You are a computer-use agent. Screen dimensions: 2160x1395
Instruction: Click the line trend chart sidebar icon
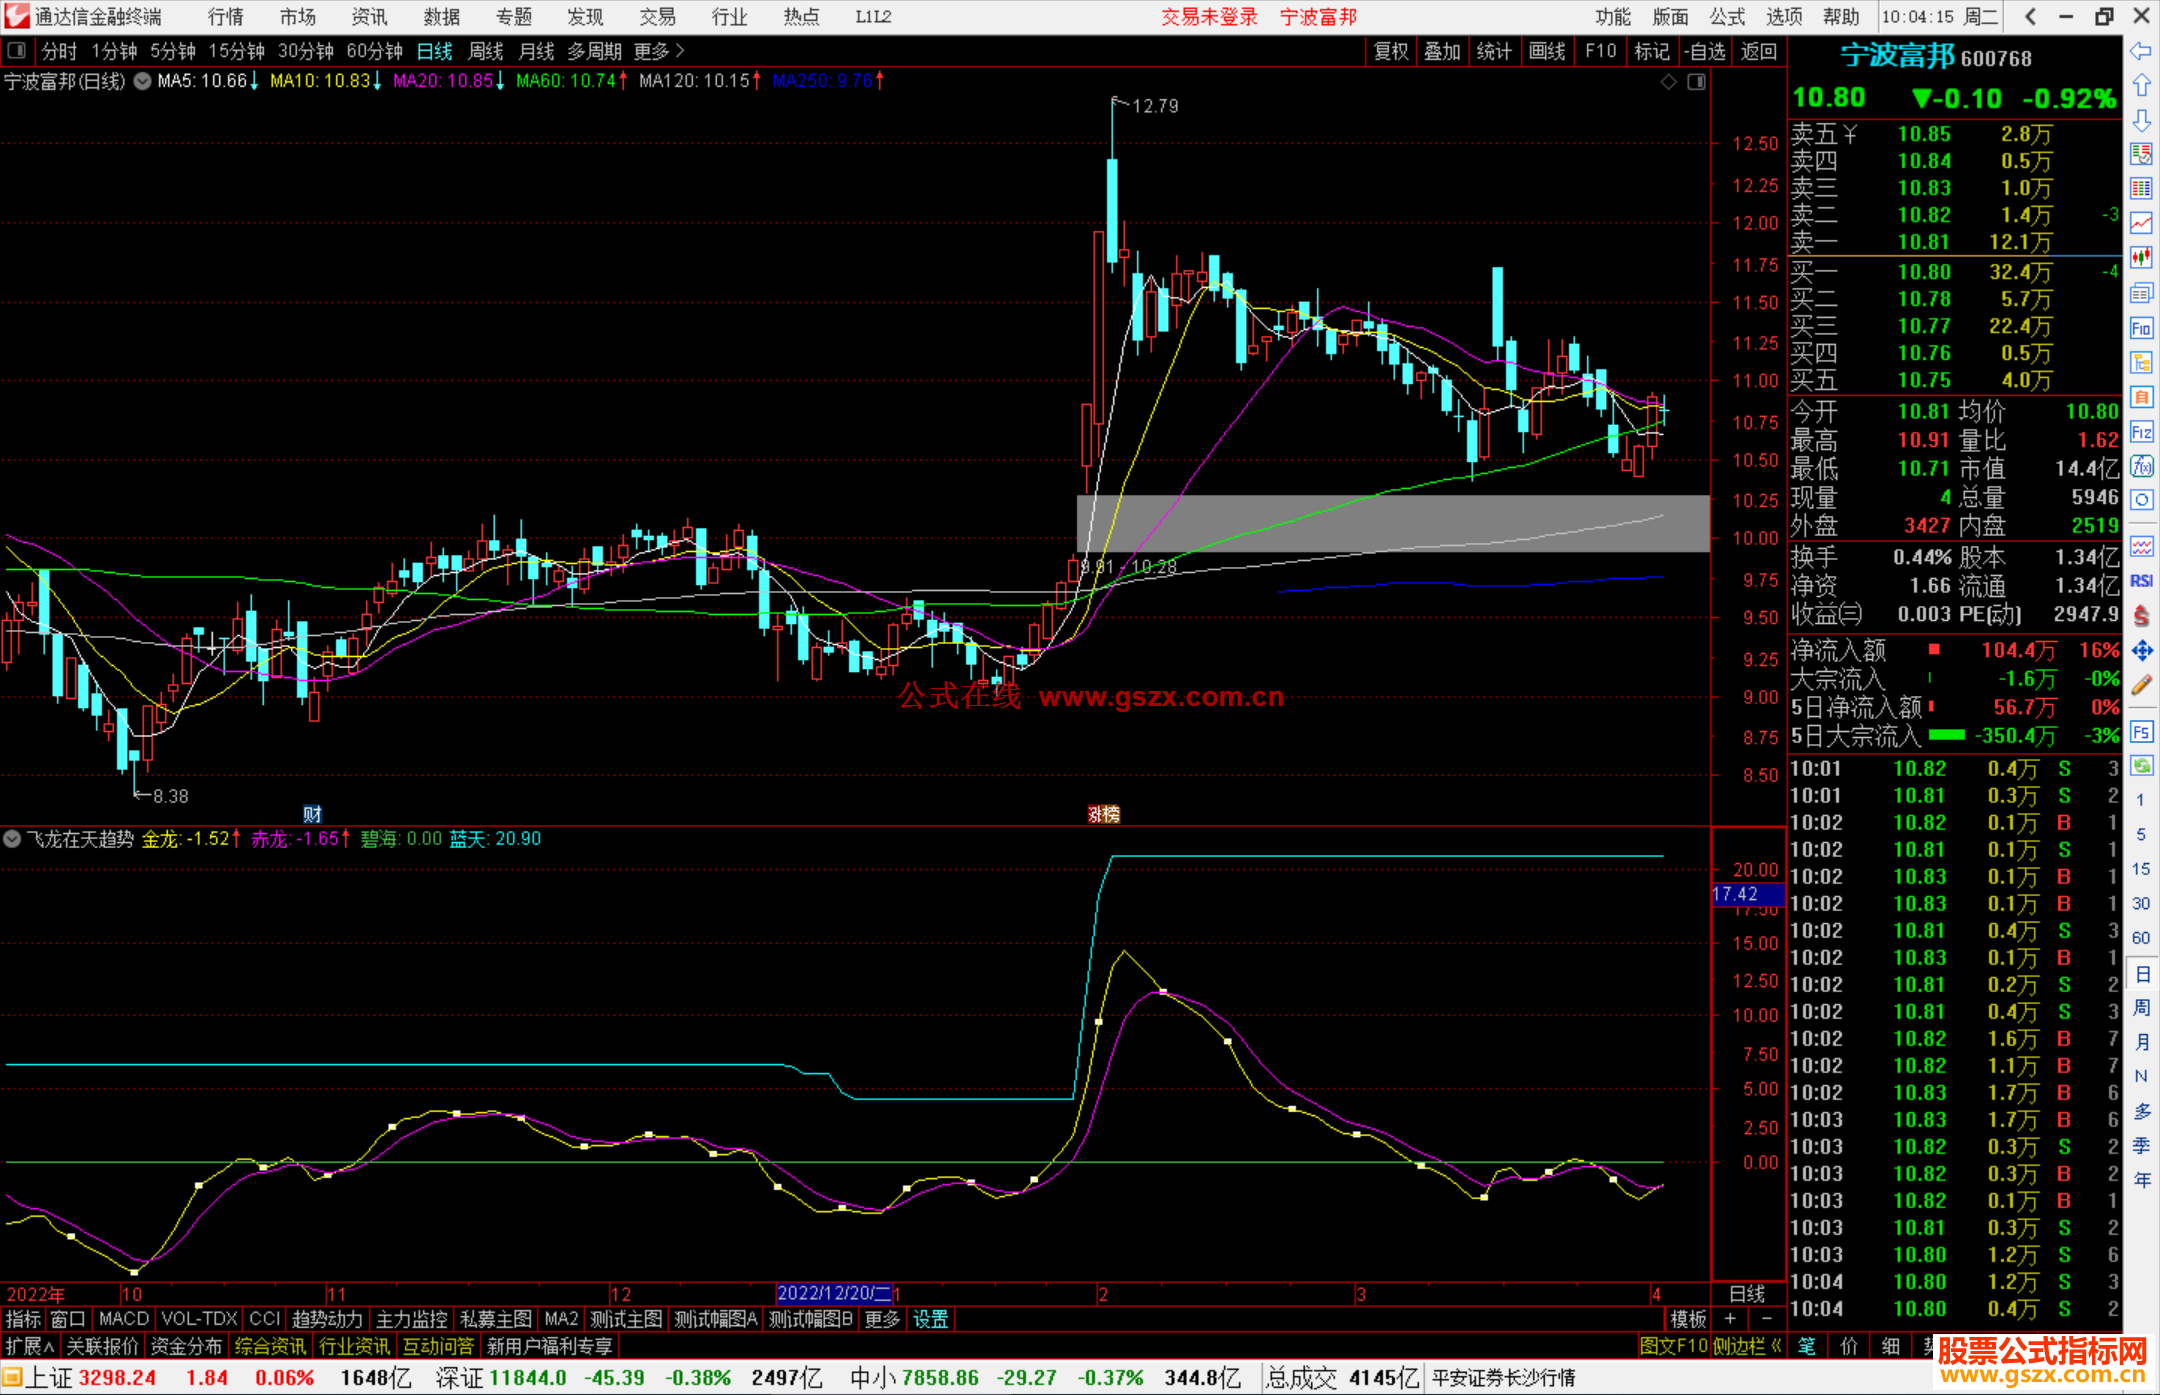coord(2141,223)
